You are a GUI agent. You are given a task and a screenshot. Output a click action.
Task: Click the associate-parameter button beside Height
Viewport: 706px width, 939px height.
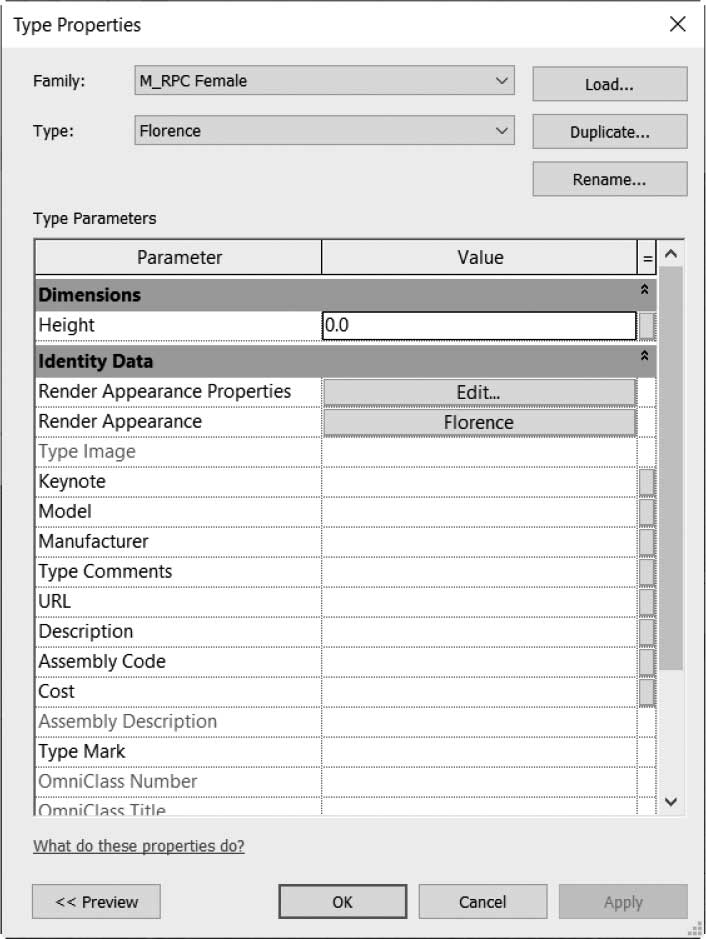pyautogui.click(x=647, y=326)
